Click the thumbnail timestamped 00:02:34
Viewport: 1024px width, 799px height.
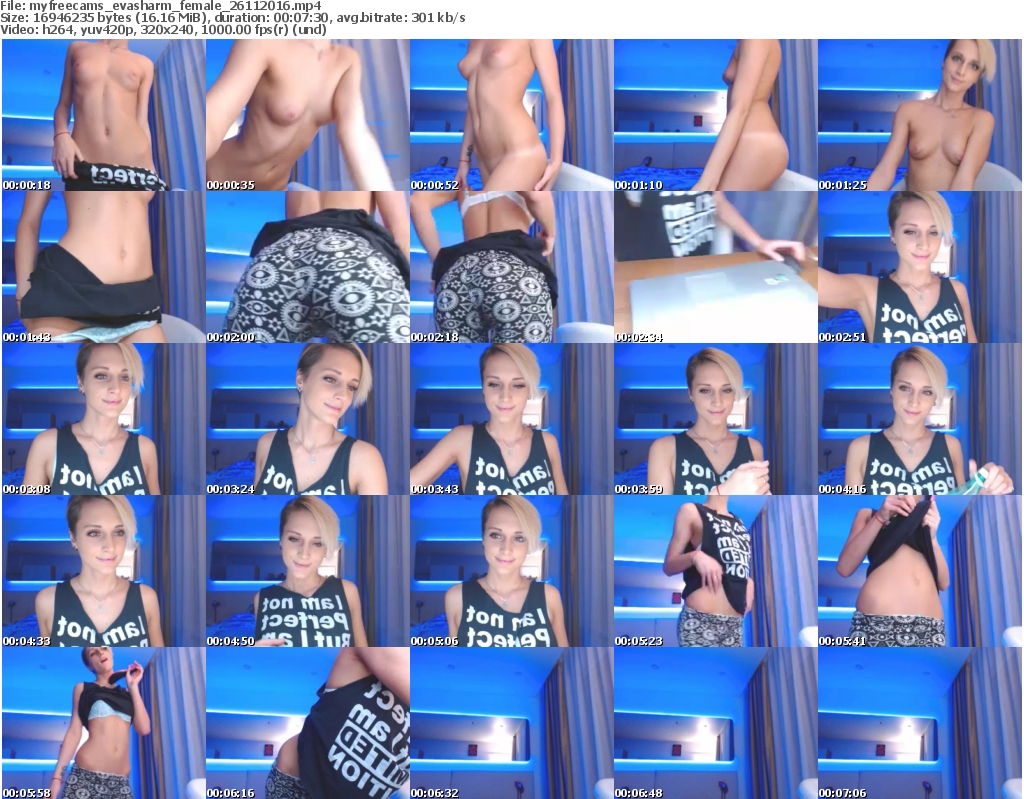tap(715, 267)
